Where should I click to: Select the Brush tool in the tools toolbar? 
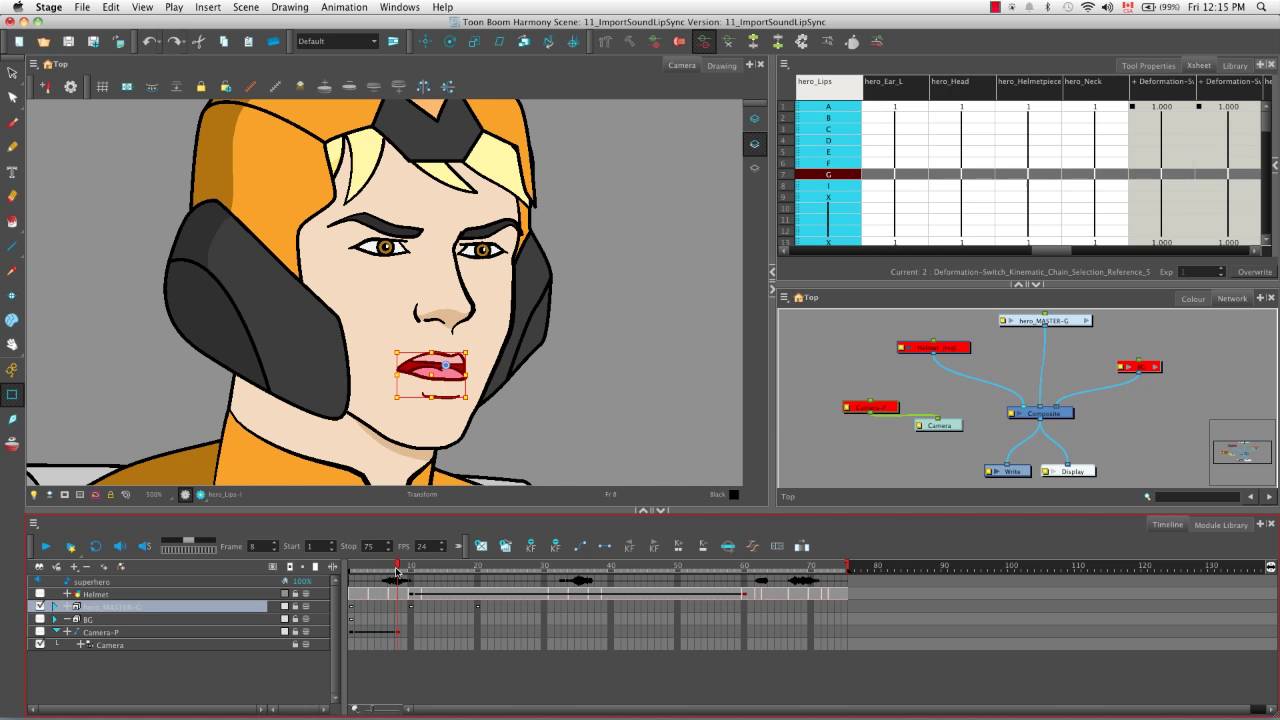tap(12, 122)
